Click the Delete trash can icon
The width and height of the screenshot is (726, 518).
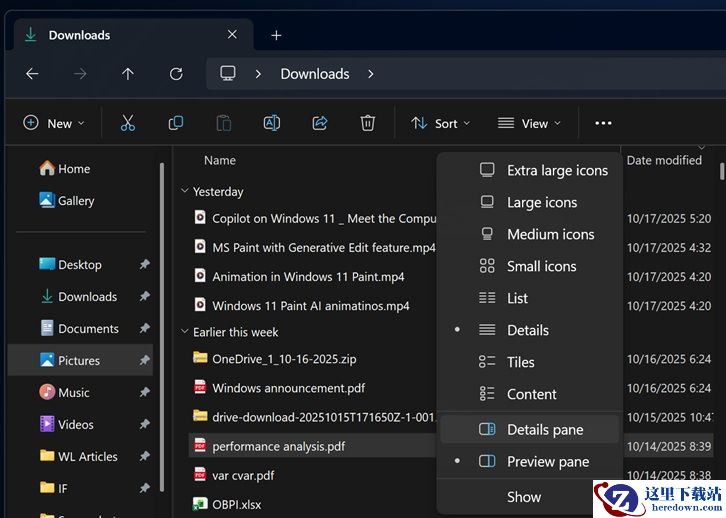[x=368, y=123]
